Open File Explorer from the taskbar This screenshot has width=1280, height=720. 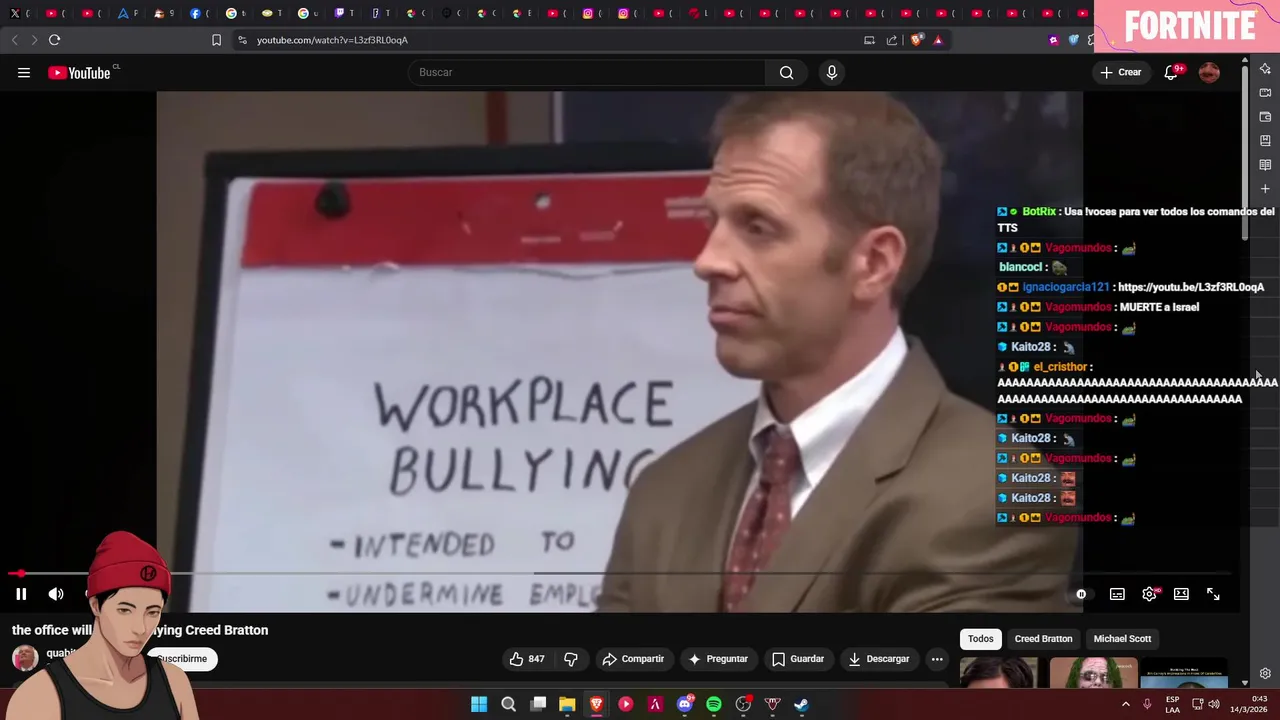click(x=567, y=704)
